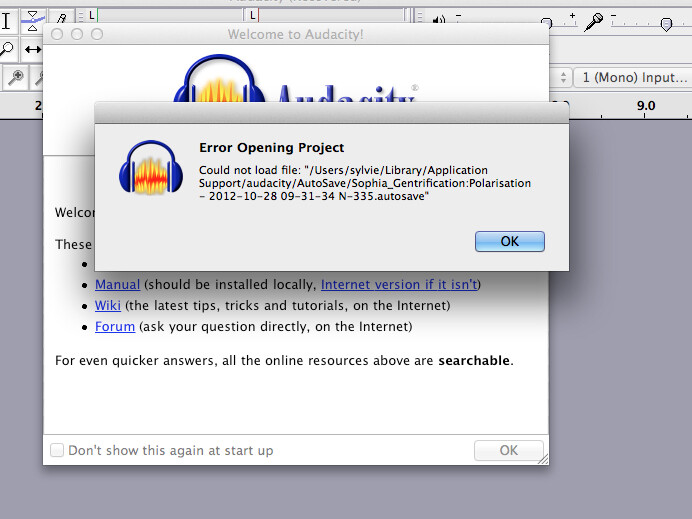
Task: Click the word searchable in Welcome text
Action: pos(474,361)
